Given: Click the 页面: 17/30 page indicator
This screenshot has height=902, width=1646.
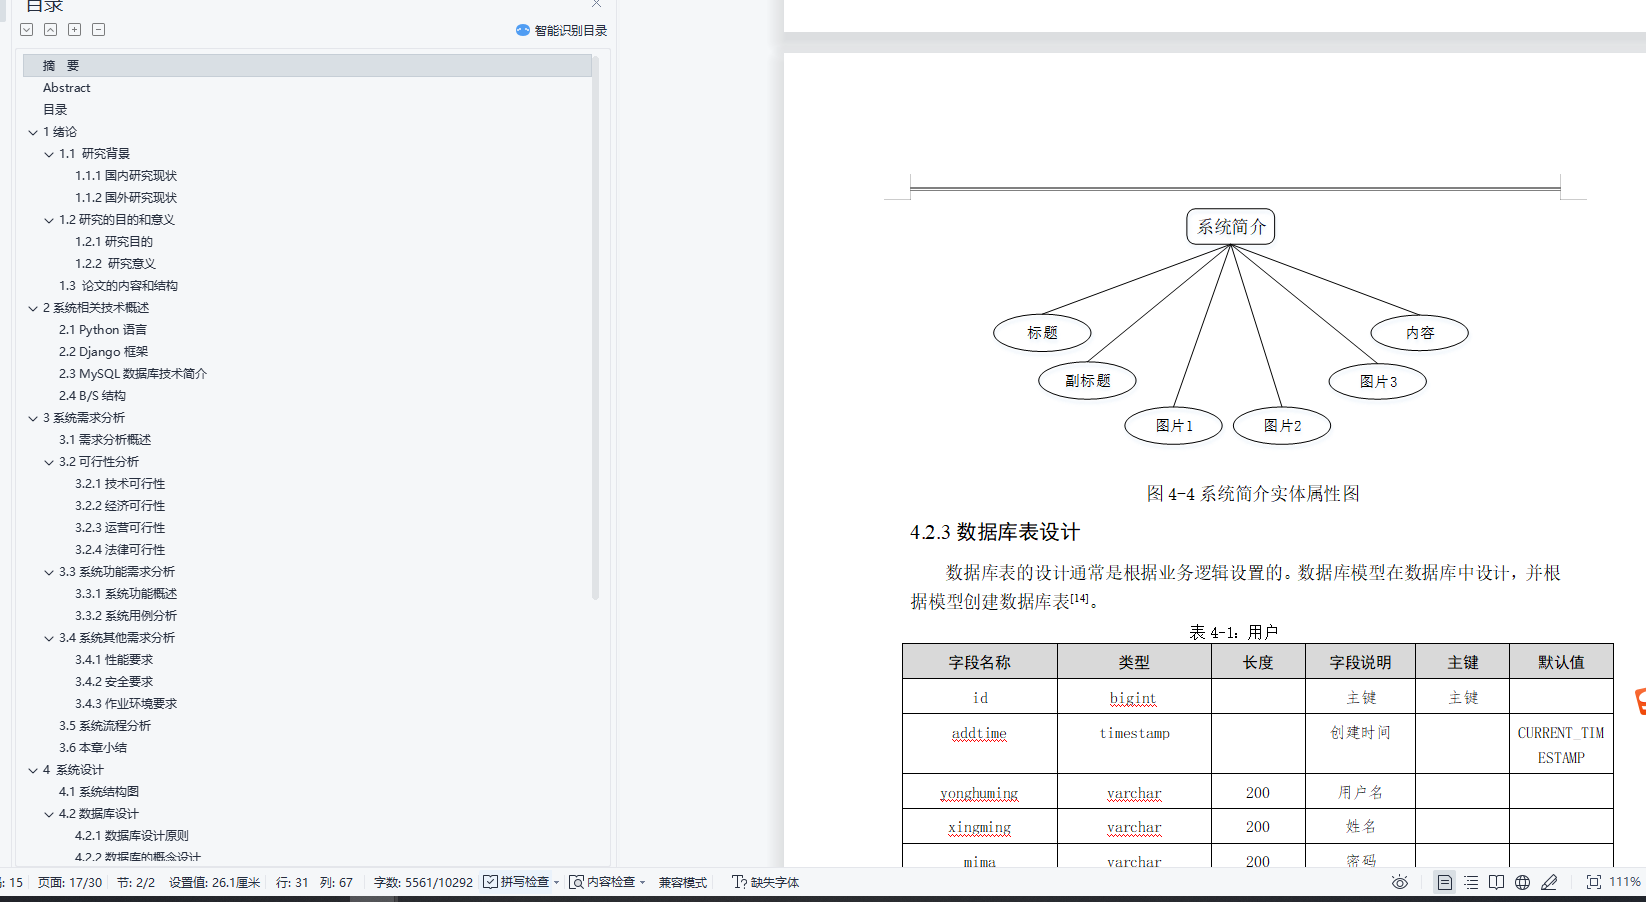Looking at the screenshot, I should pos(70,882).
